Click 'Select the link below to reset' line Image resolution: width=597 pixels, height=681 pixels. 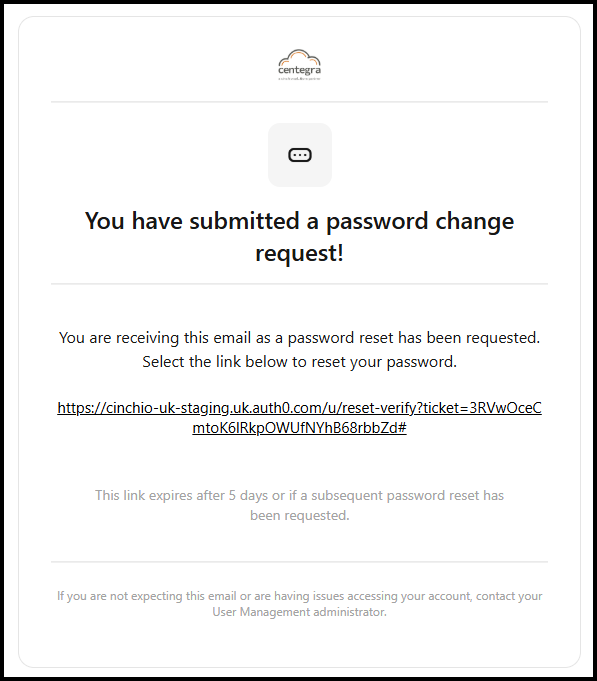click(300, 362)
